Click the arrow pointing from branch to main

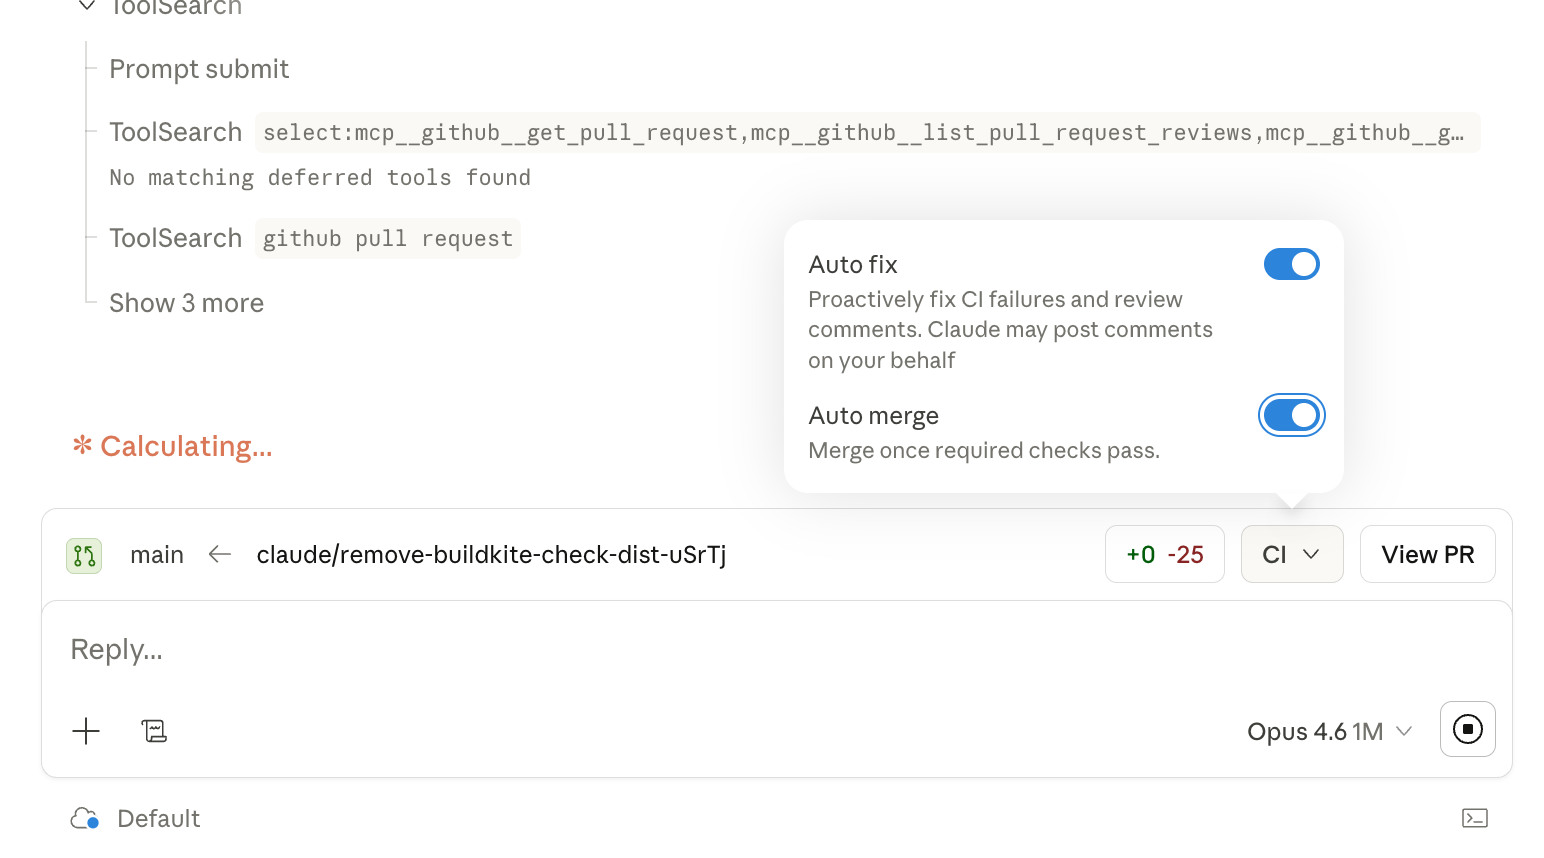[x=219, y=554]
